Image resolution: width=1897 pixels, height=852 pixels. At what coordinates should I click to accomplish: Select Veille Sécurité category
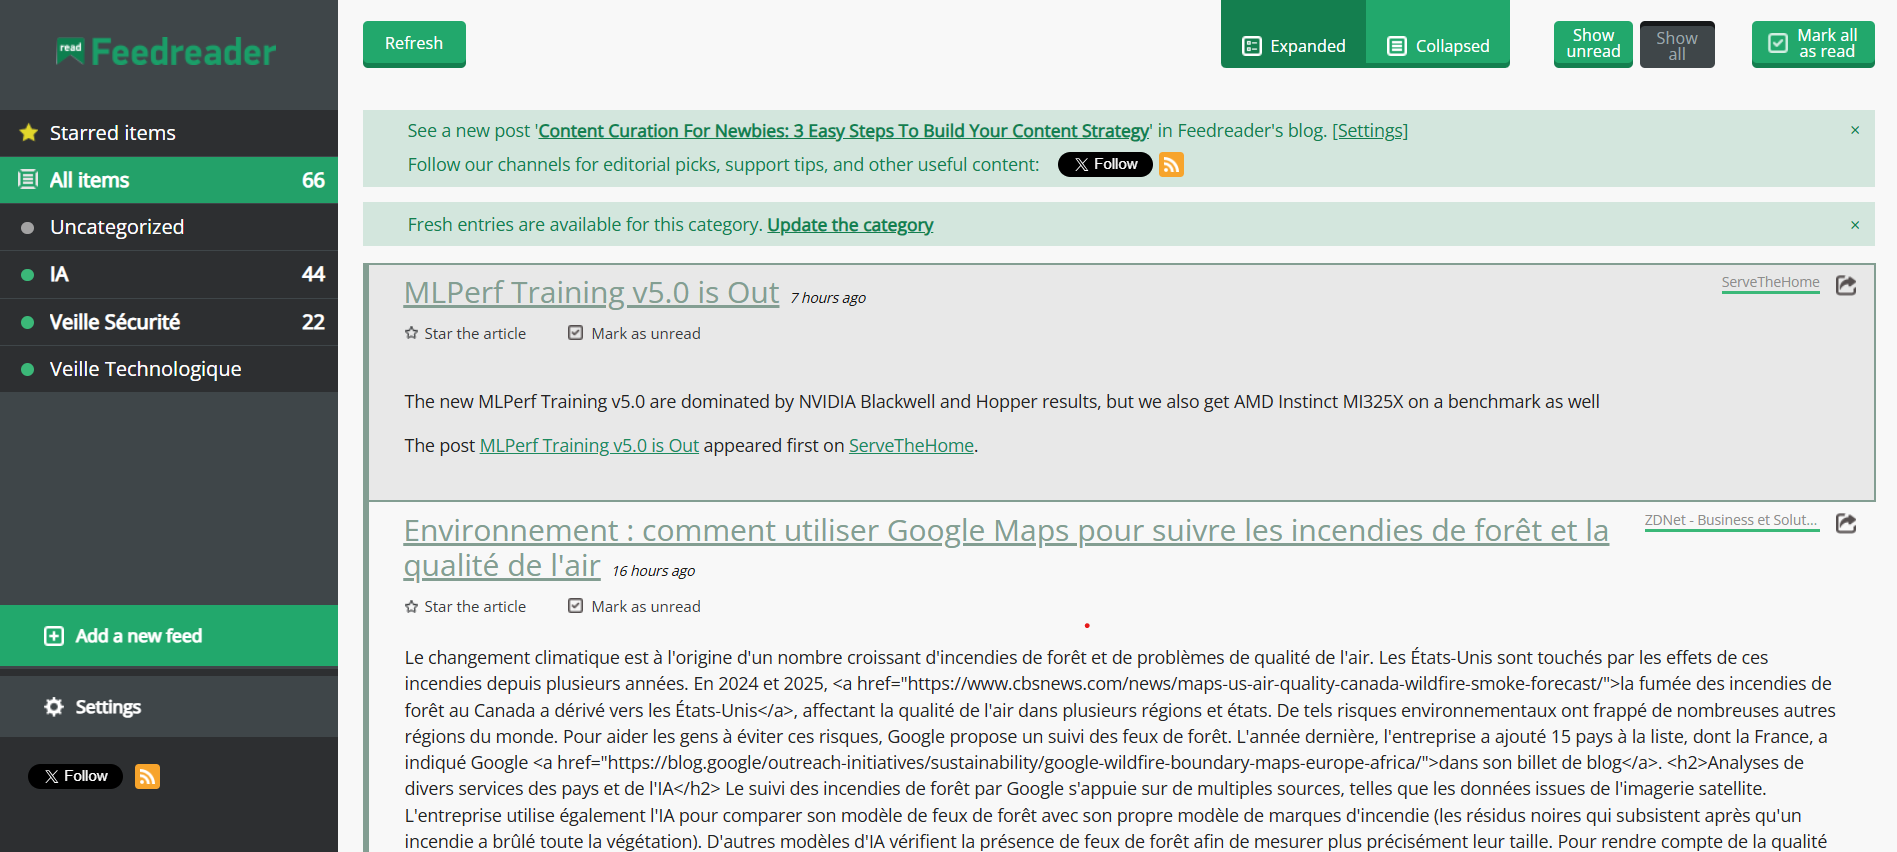coord(115,322)
